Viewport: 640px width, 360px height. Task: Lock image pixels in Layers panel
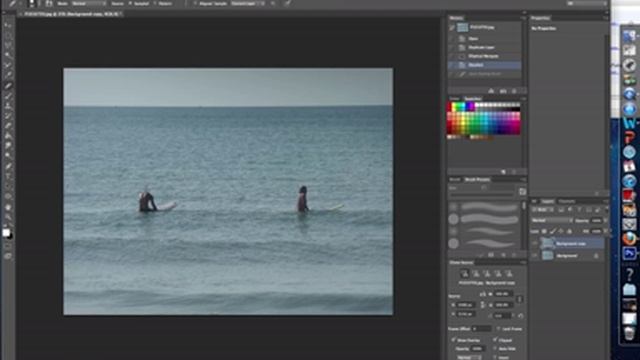coord(553,231)
